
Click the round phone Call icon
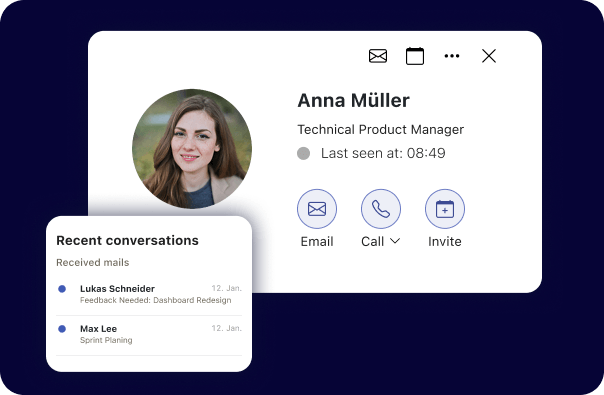pos(381,209)
